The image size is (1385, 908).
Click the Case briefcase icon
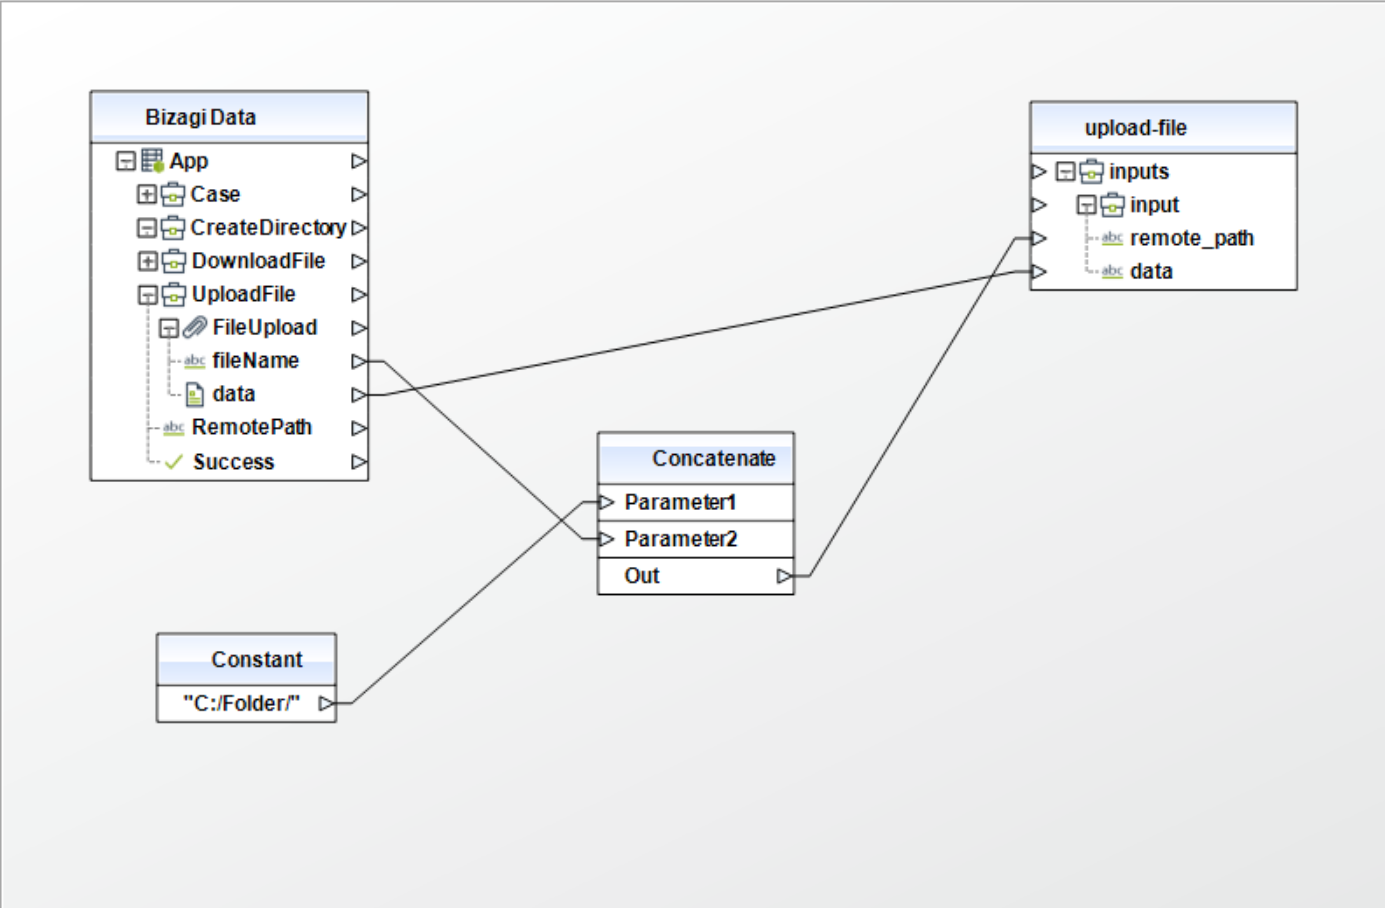coord(173,194)
